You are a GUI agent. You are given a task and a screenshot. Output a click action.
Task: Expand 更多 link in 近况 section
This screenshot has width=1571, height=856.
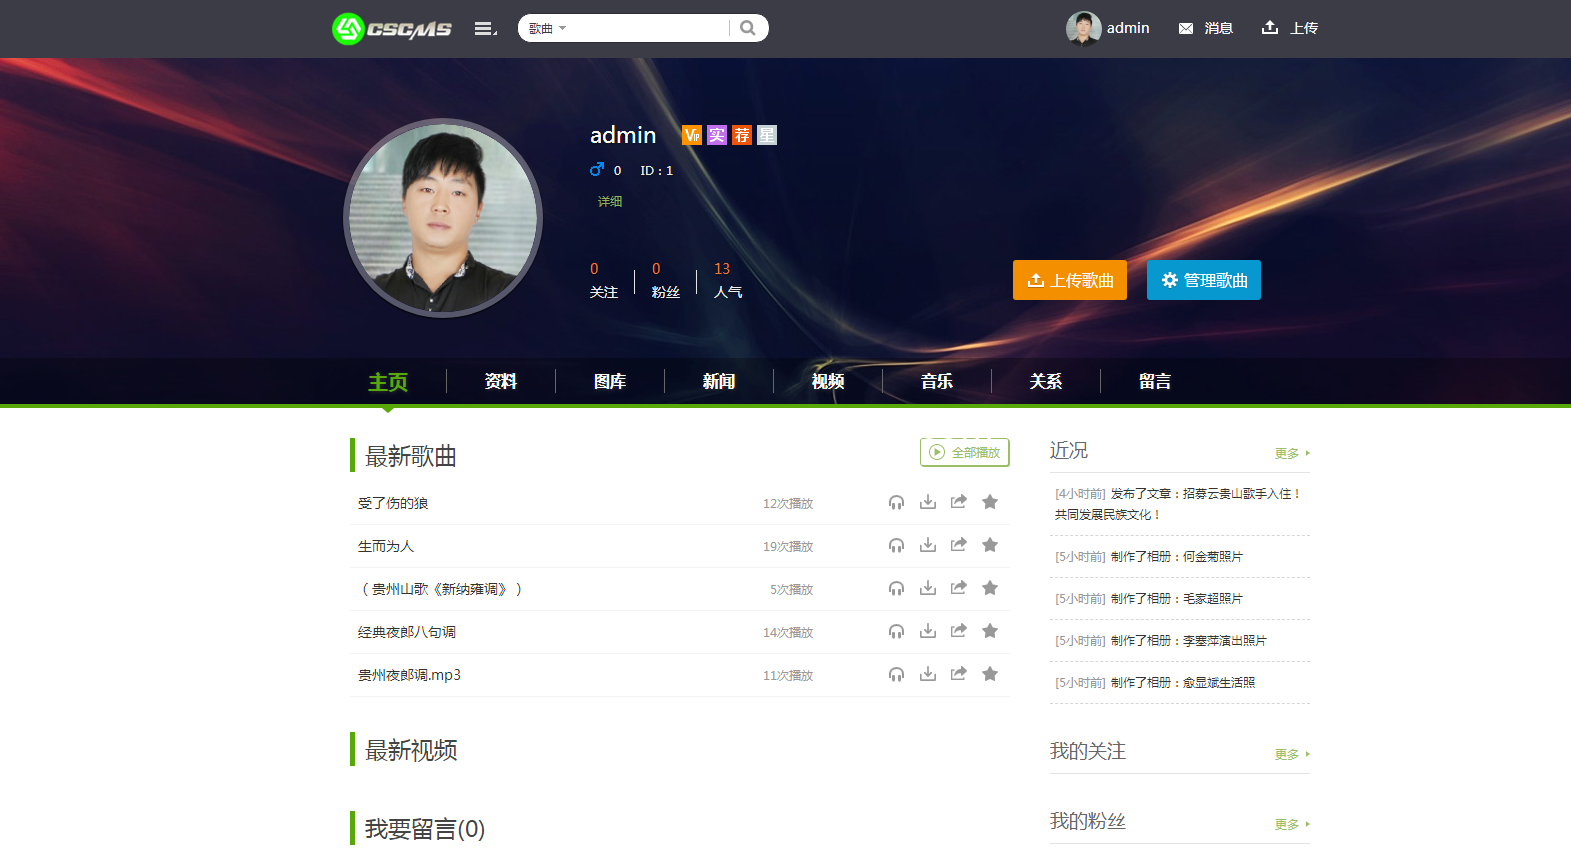[1290, 453]
